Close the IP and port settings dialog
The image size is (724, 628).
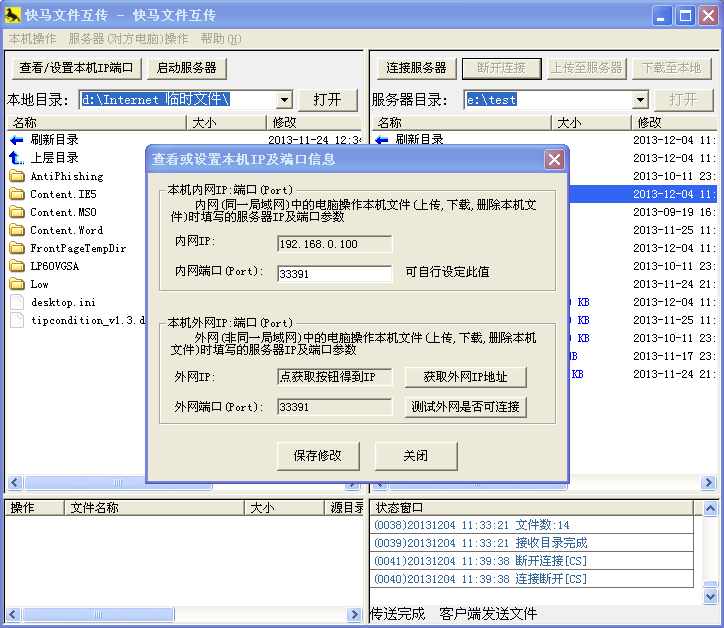pos(554,160)
